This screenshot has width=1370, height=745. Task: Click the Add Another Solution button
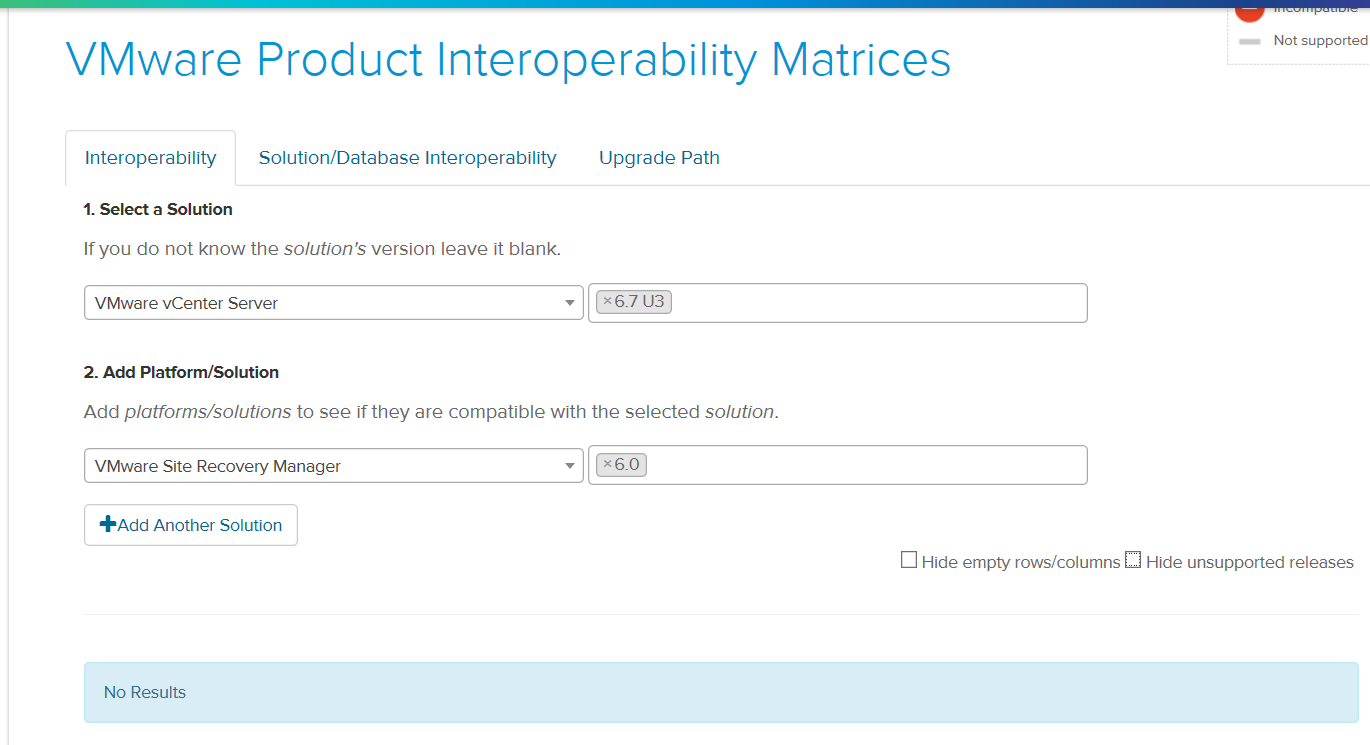click(191, 525)
